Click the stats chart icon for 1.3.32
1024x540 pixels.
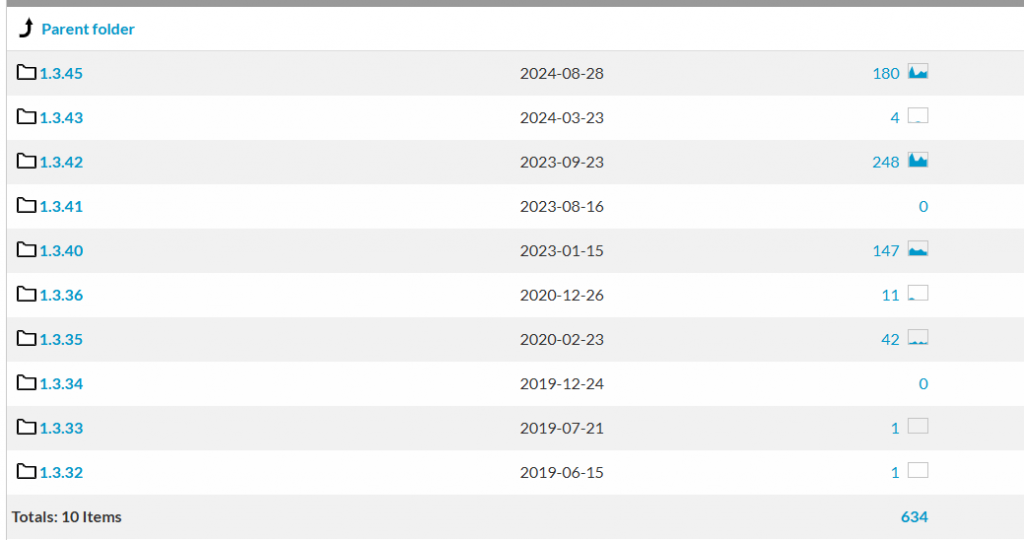pos(918,470)
